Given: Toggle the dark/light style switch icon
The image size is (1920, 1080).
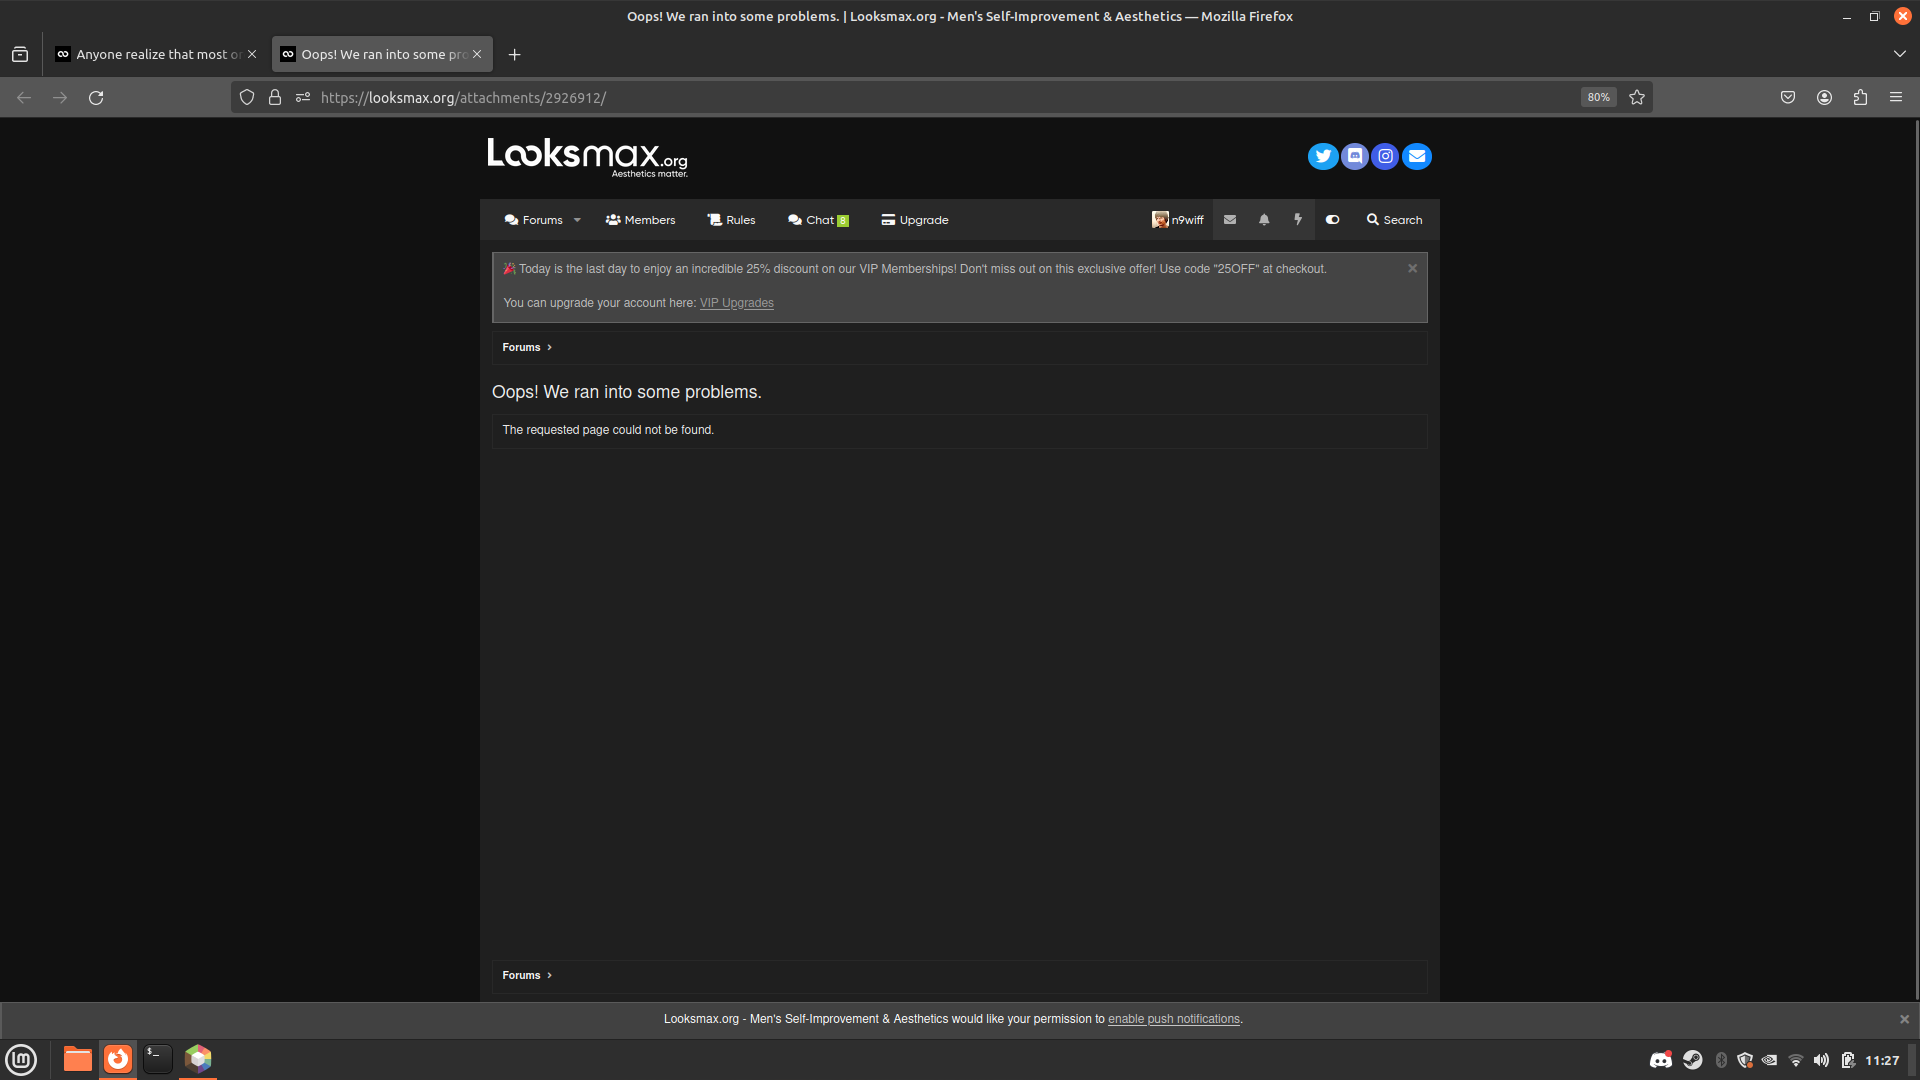Looking at the screenshot, I should click(x=1332, y=220).
